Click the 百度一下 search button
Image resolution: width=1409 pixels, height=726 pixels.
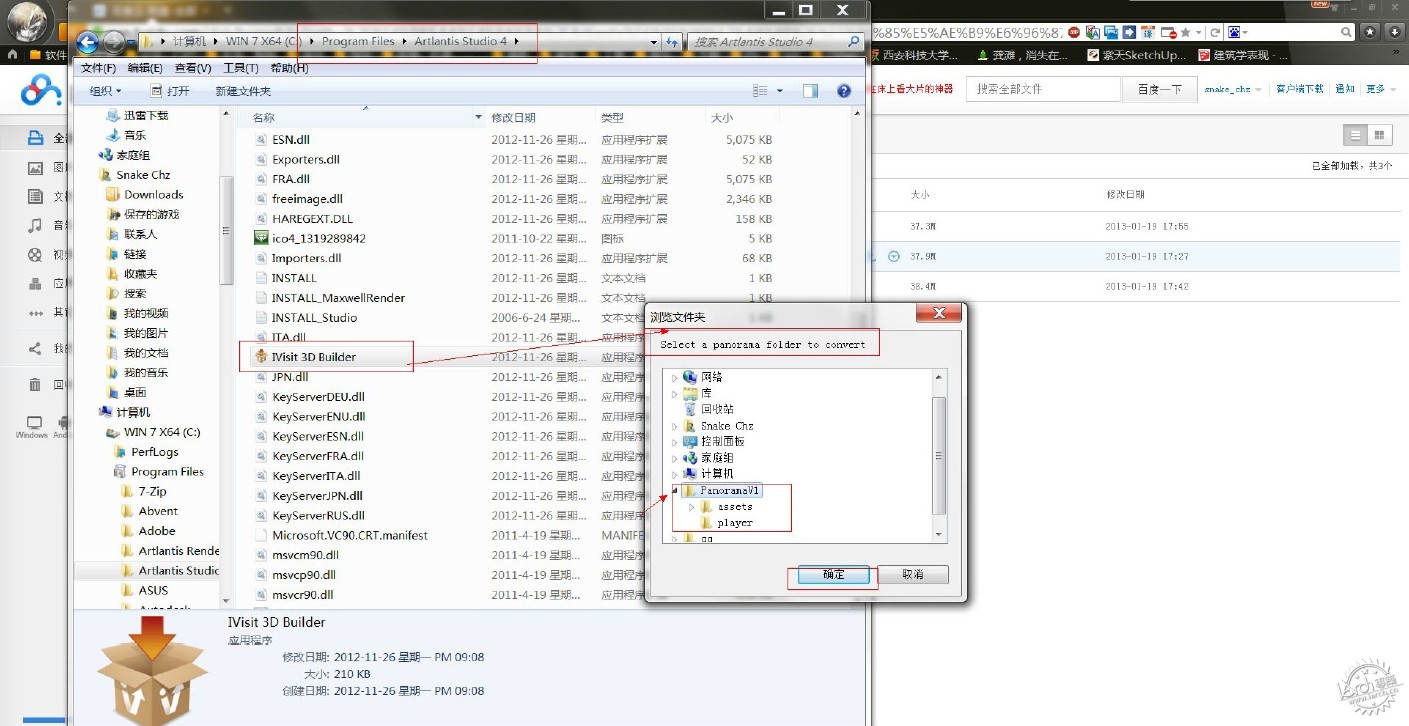(1159, 89)
